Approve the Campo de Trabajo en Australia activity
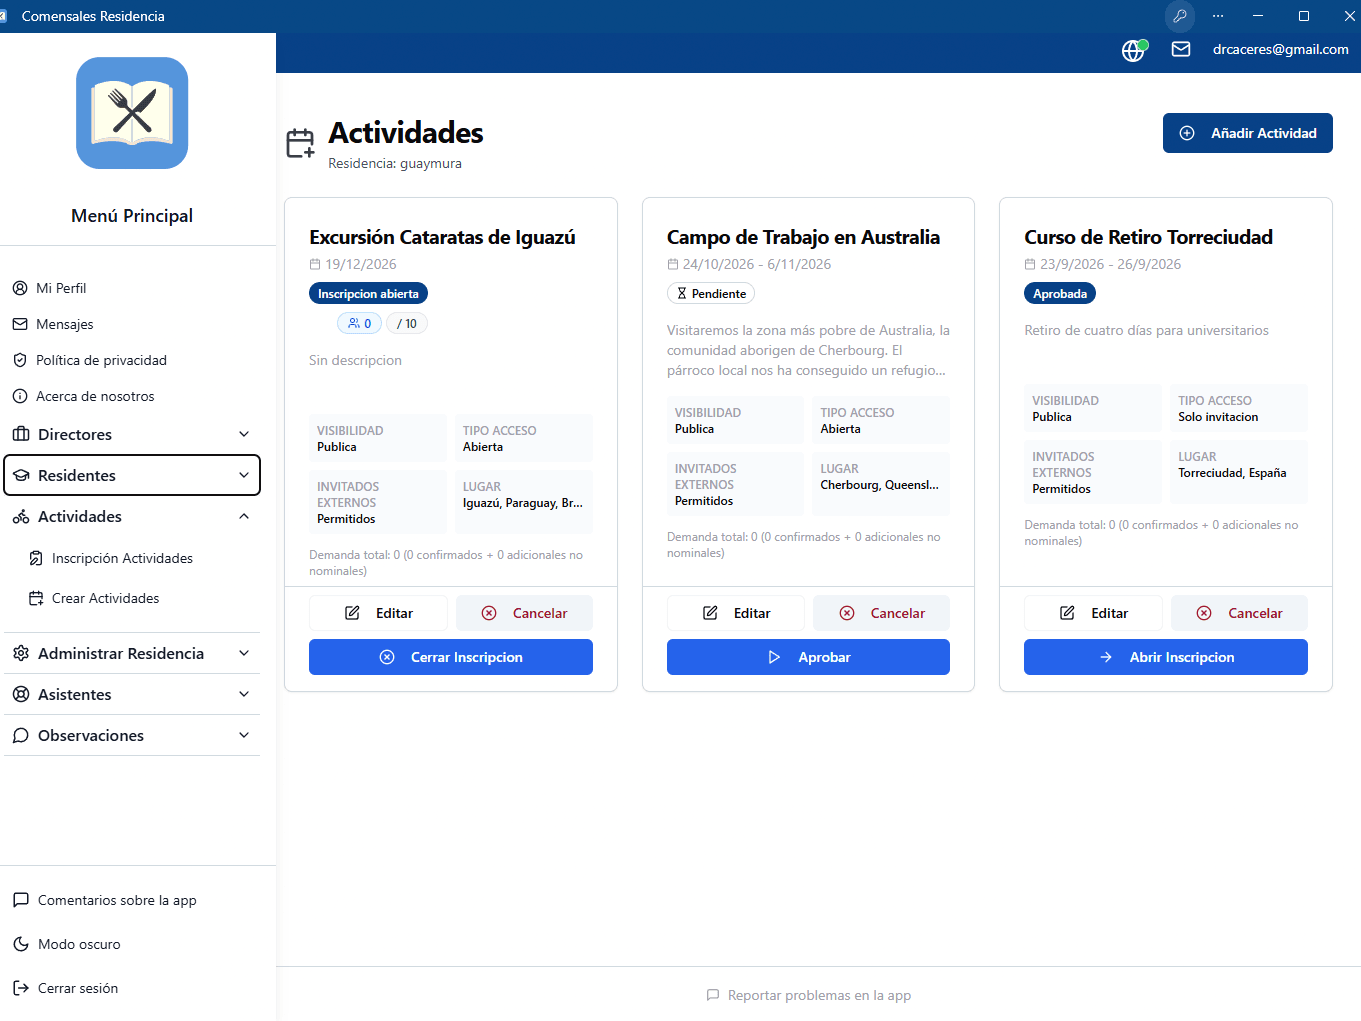 (808, 657)
